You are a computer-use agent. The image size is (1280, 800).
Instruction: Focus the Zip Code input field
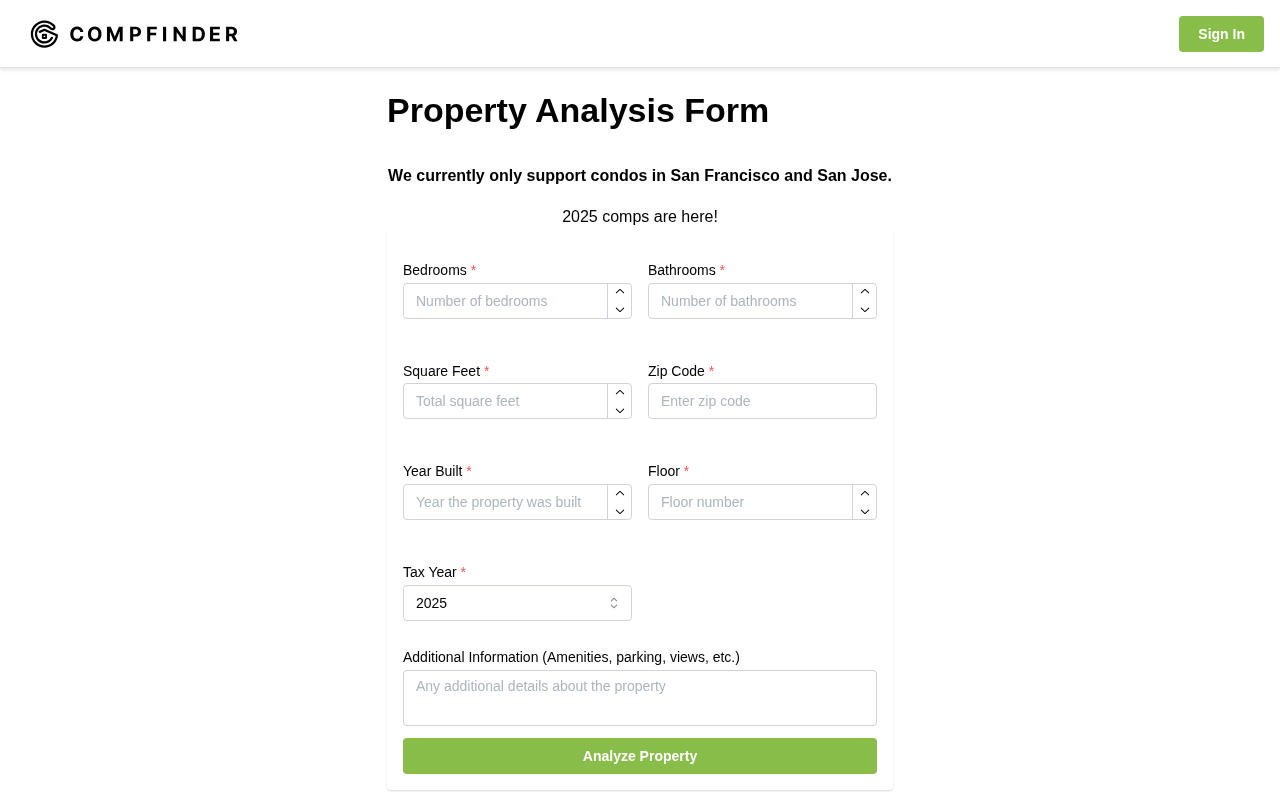coord(762,401)
